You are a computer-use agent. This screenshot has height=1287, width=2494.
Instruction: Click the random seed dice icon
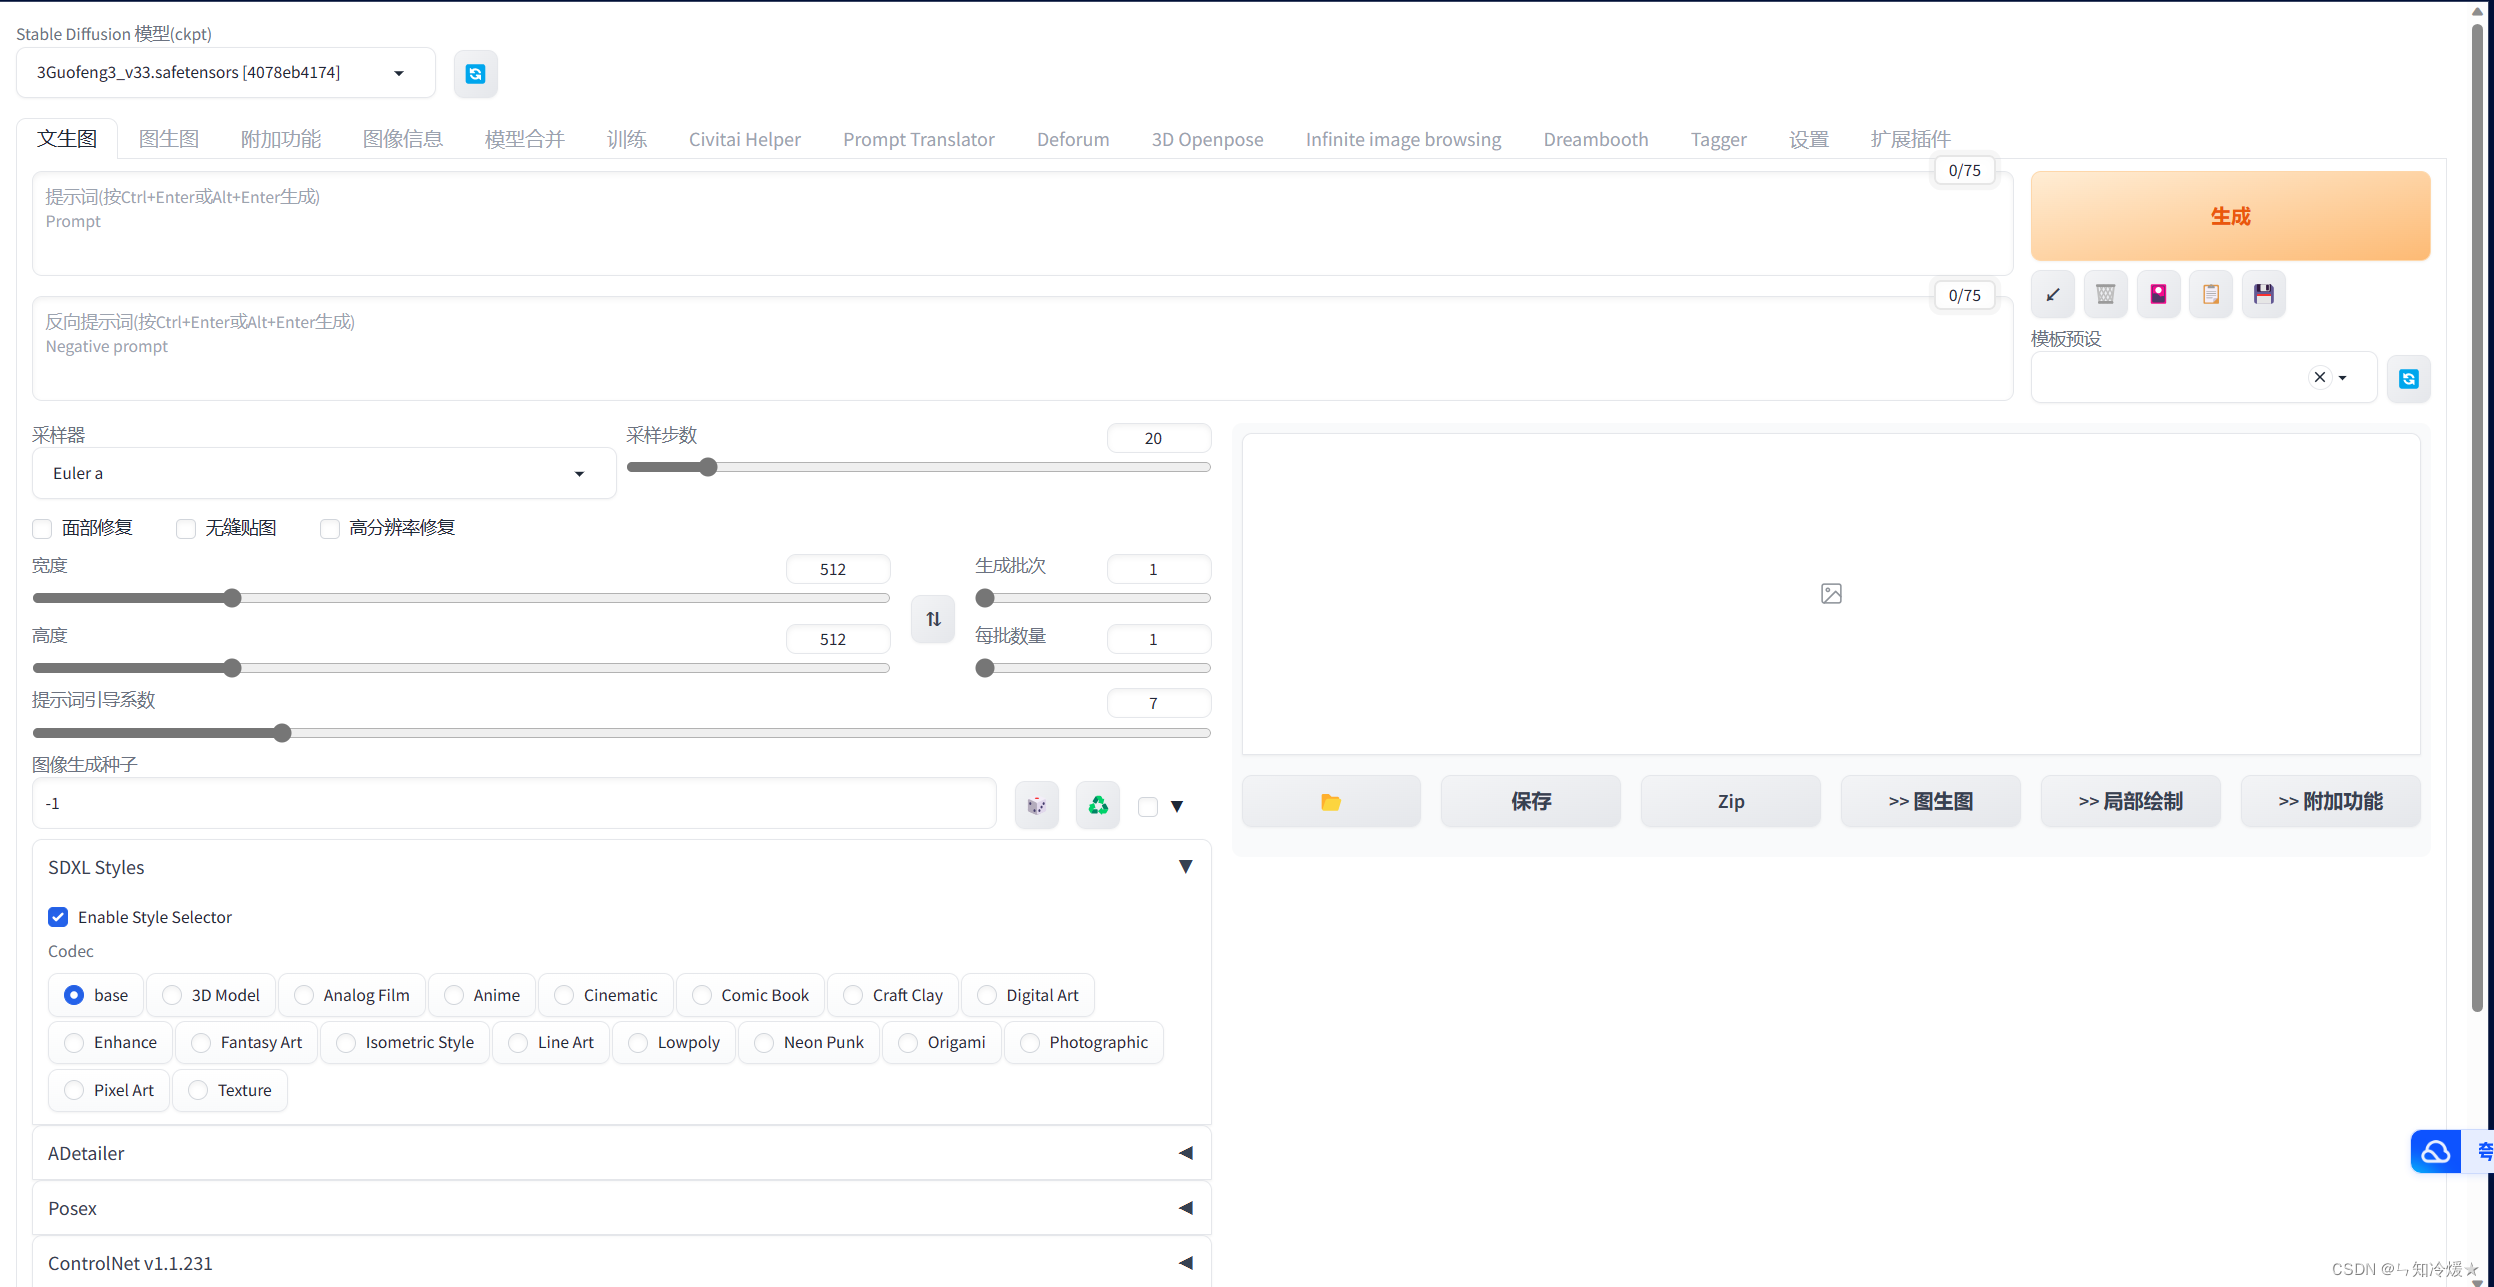click(1037, 804)
